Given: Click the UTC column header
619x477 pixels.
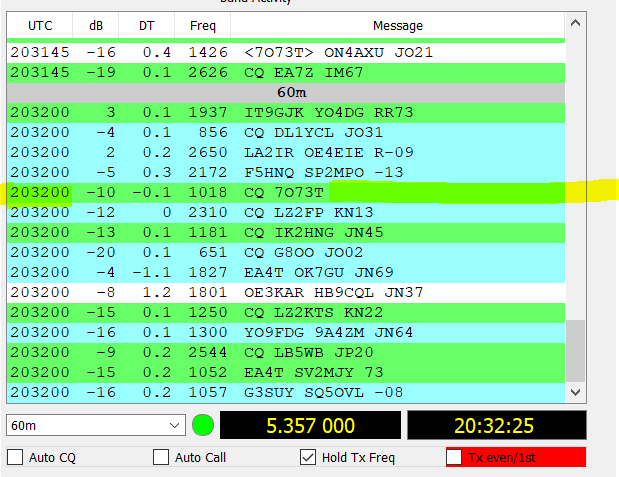Looking at the screenshot, I should (x=40, y=25).
